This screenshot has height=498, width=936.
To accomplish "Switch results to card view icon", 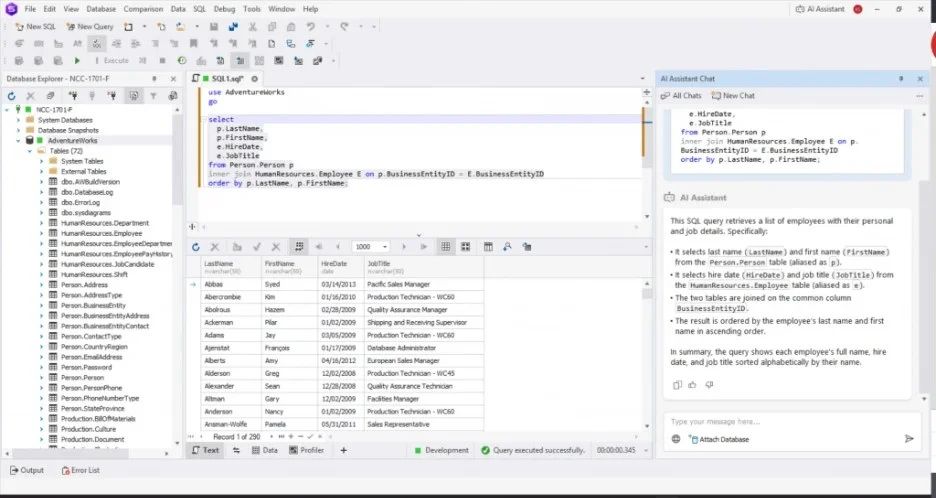I will tap(466, 247).
